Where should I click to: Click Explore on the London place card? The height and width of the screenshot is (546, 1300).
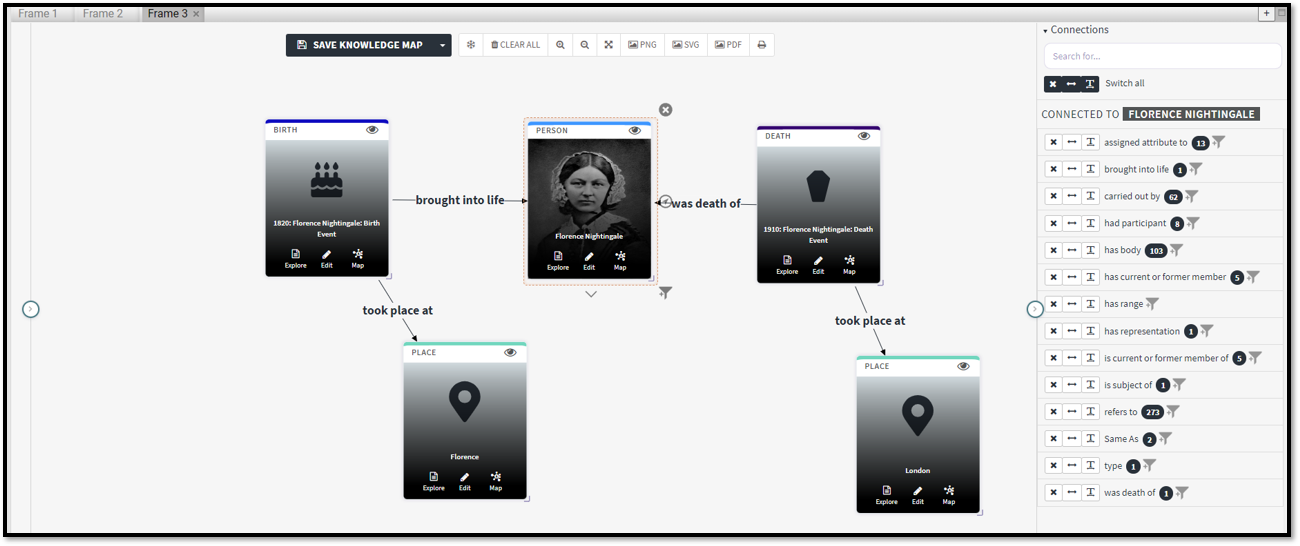coord(886,495)
